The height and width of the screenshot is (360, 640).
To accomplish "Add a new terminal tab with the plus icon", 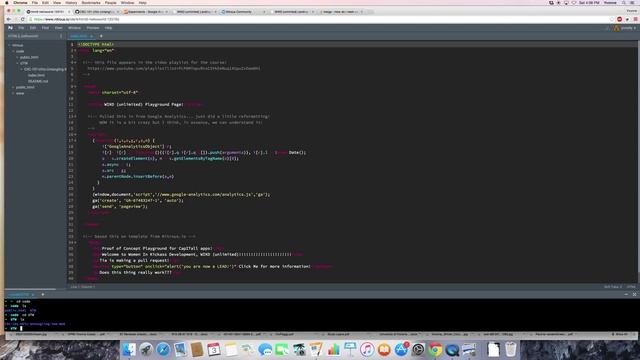I will (42, 294).
